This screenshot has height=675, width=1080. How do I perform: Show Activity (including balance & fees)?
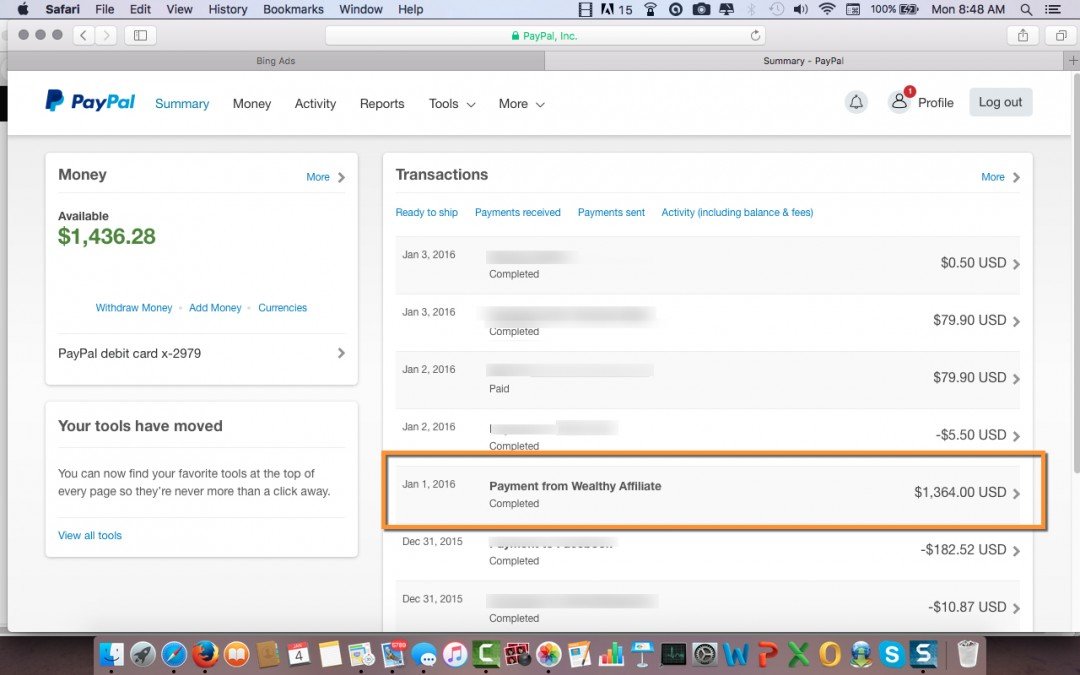tap(737, 212)
